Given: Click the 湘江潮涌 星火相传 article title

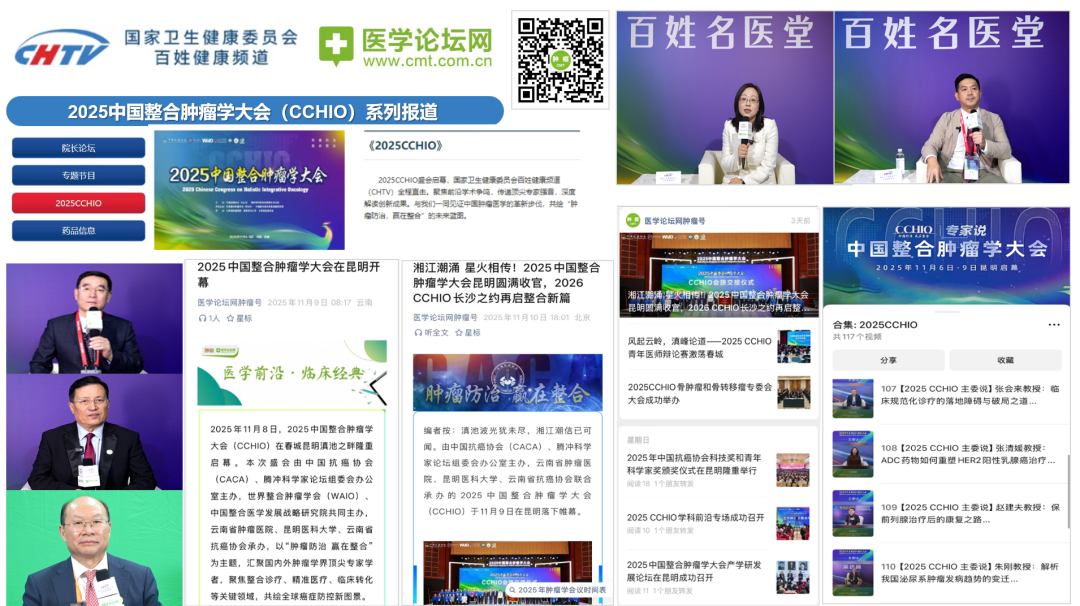Looking at the screenshot, I should click(x=507, y=282).
